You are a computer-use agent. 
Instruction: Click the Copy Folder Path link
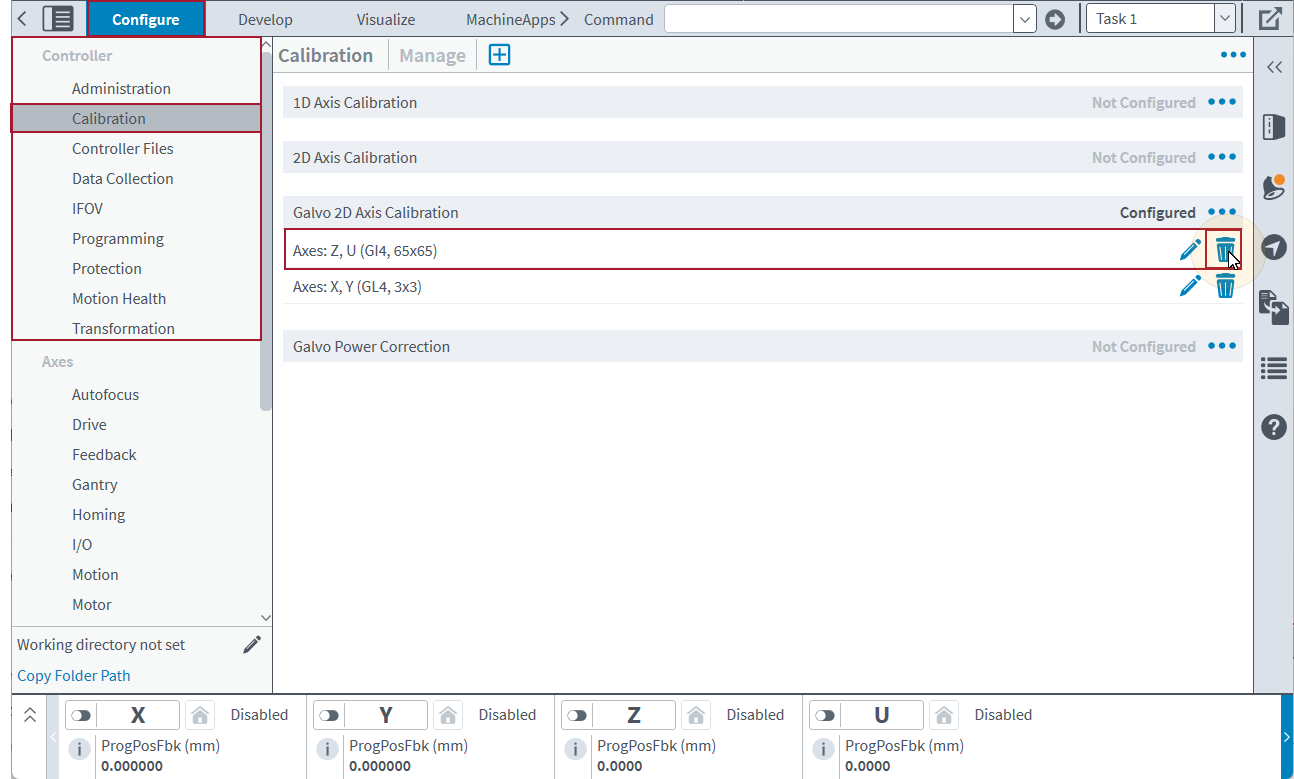pyautogui.click(x=74, y=675)
